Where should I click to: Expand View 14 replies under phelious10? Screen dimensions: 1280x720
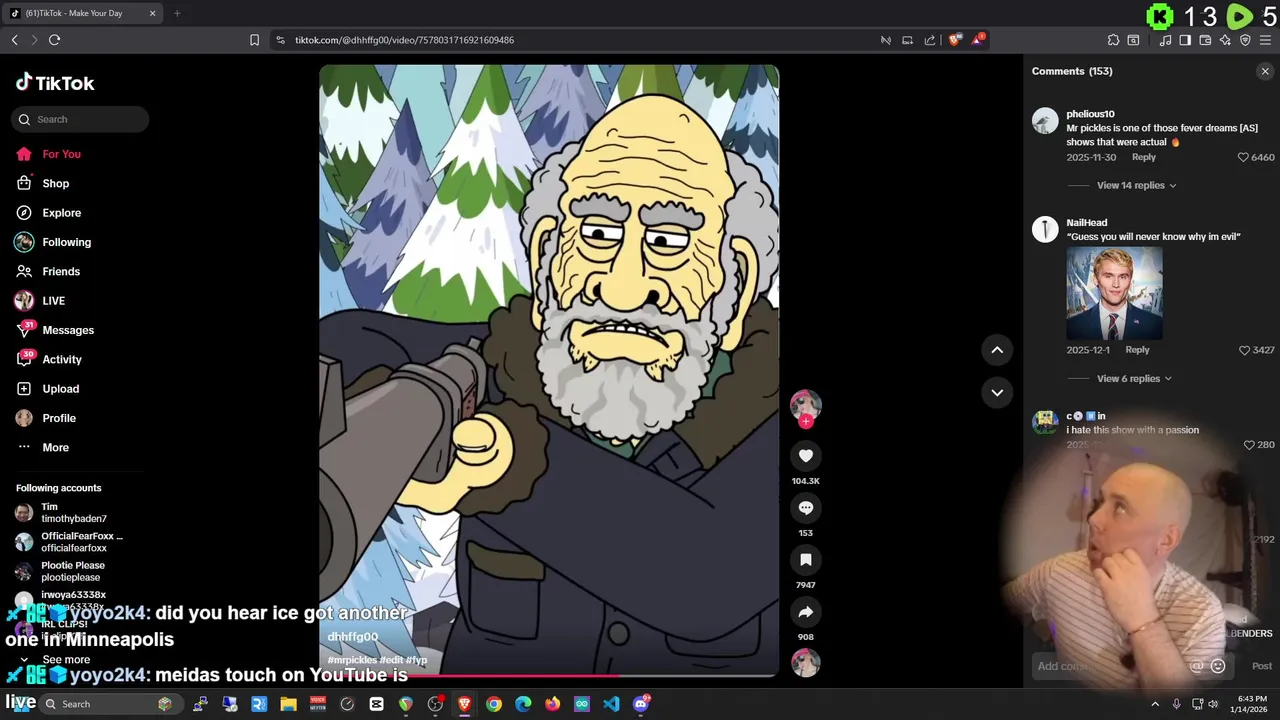[x=1136, y=185]
